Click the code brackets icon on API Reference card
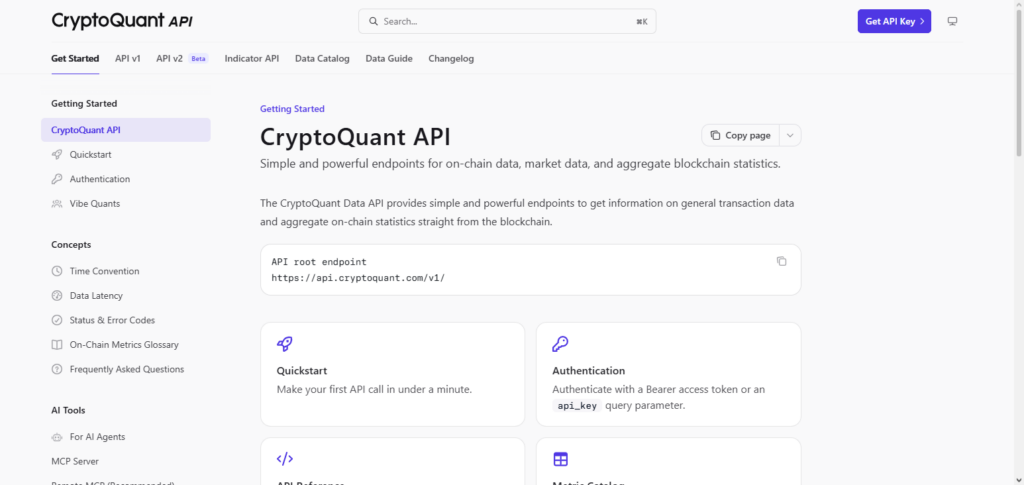This screenshot has height=485, width=1024. [x=285, y=459]
